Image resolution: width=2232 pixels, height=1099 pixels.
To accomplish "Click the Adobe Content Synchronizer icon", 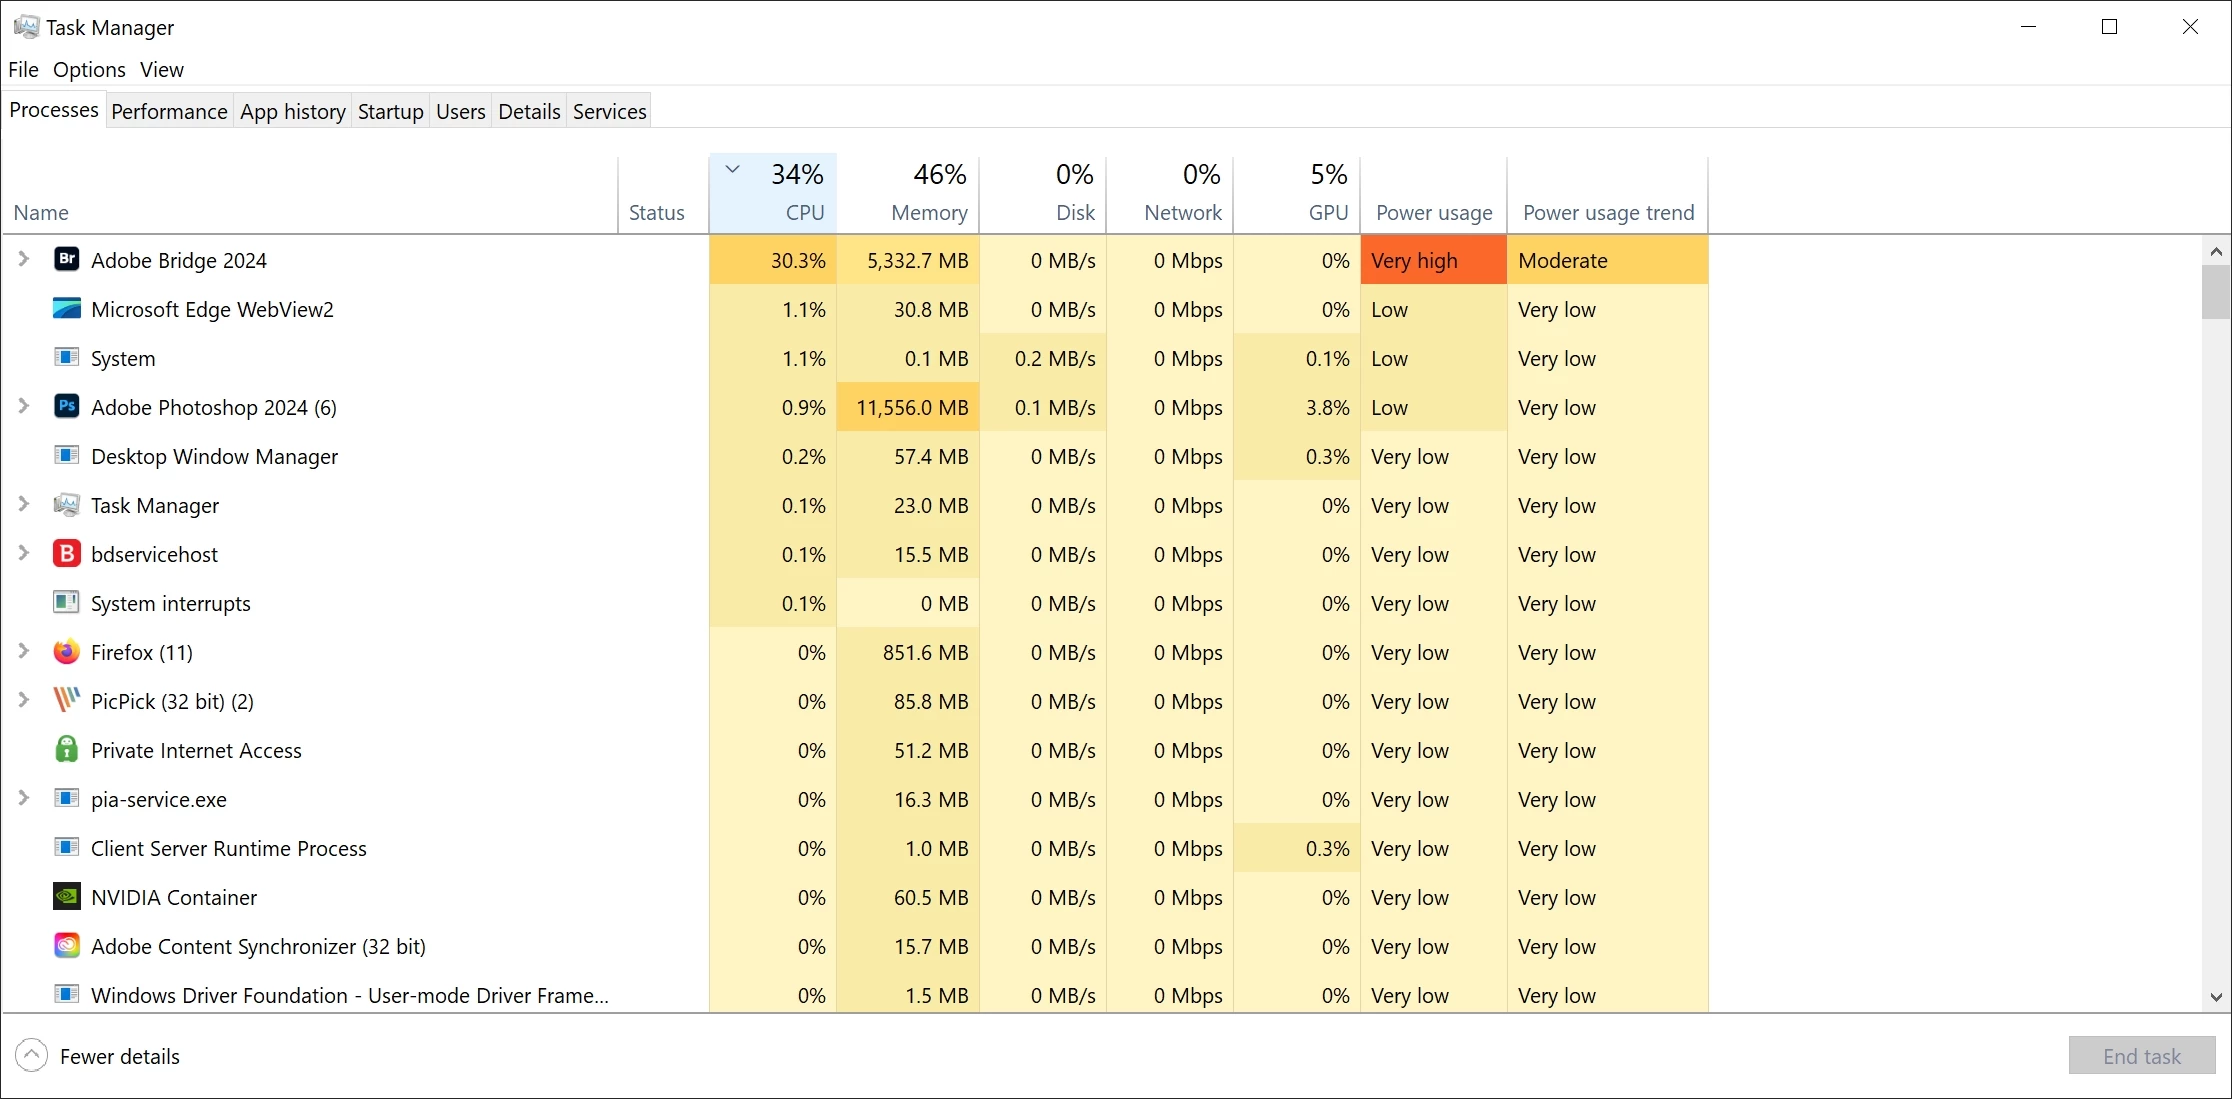I will (x=66, y=946).
